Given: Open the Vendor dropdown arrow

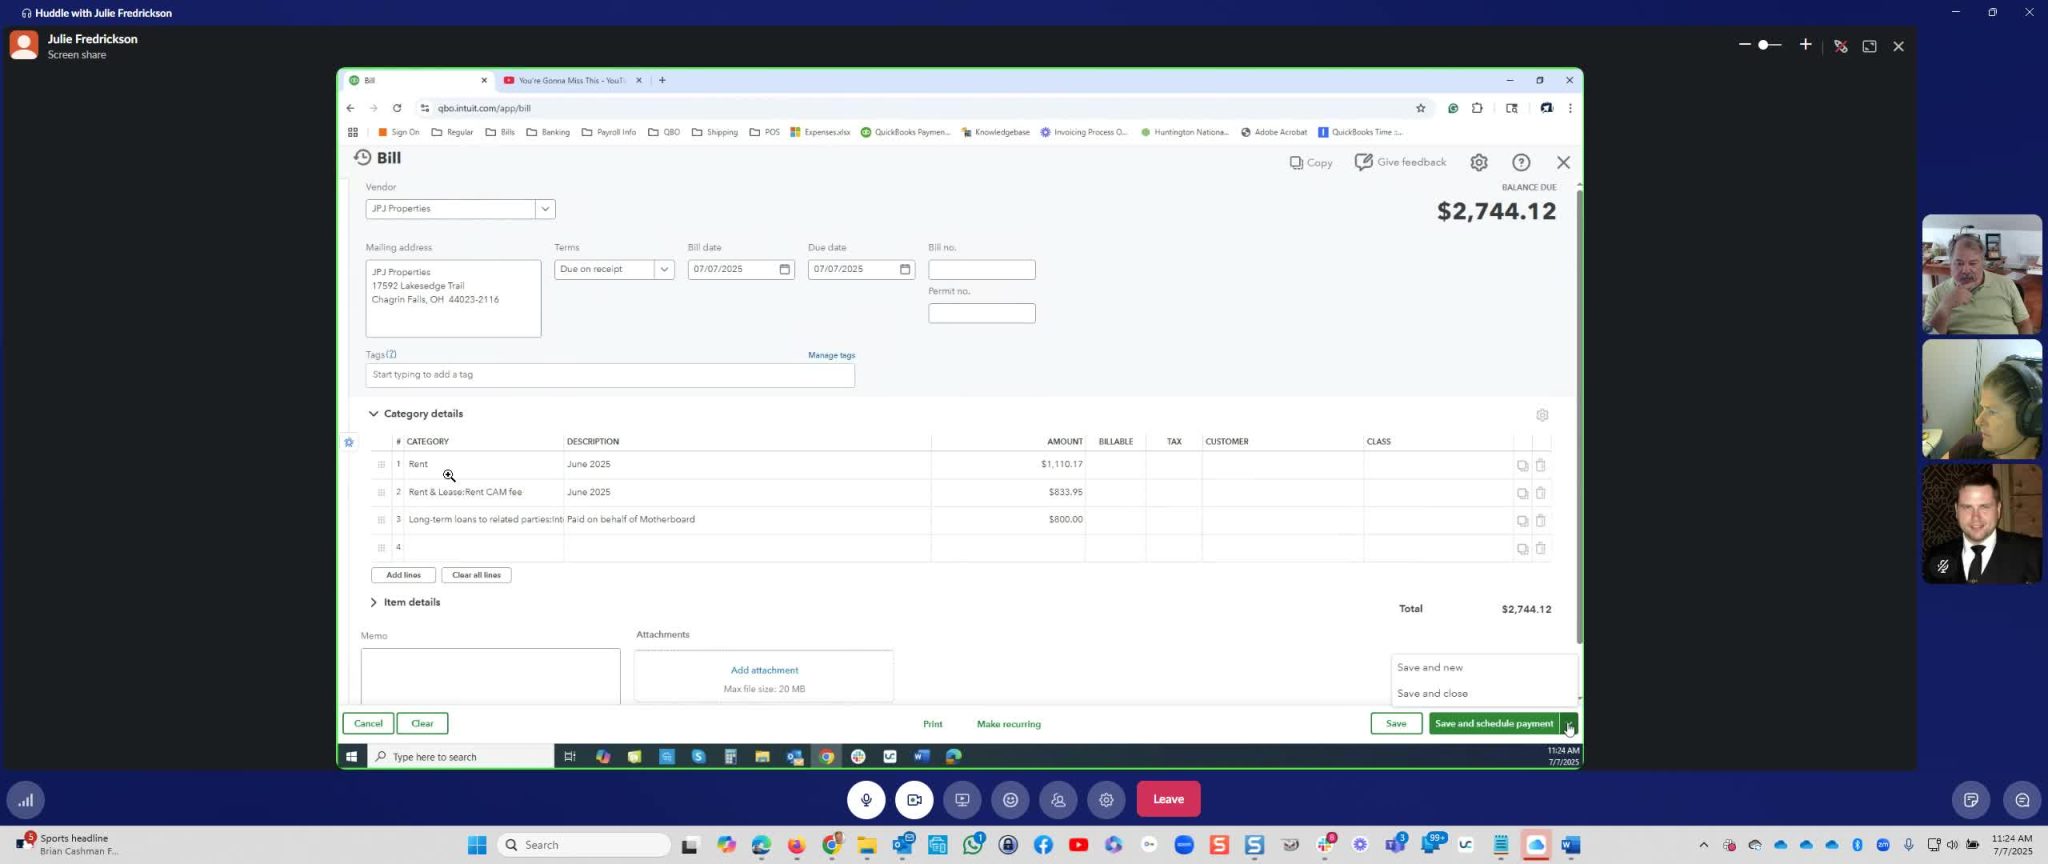Looking at the screenshot, I should pyautogui.click(x=545, y=209).
